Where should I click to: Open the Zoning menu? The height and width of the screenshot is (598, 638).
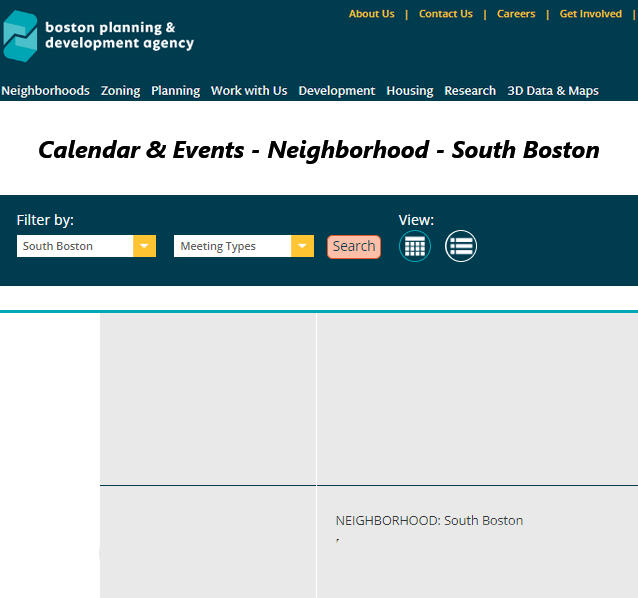120,90
